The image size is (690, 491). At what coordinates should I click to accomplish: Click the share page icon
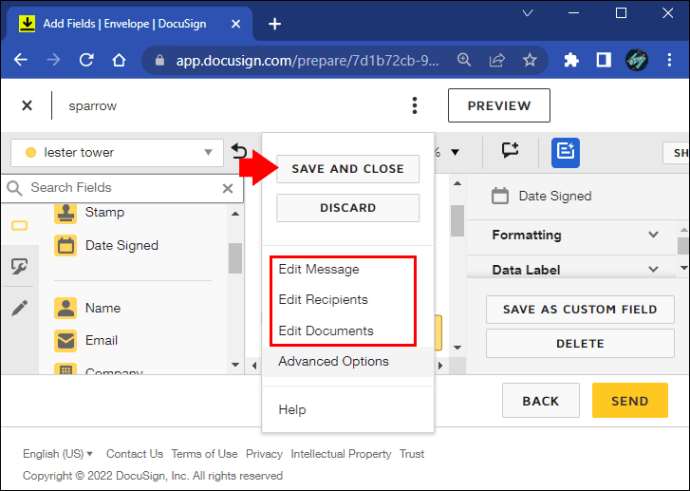tap(497, 59)
